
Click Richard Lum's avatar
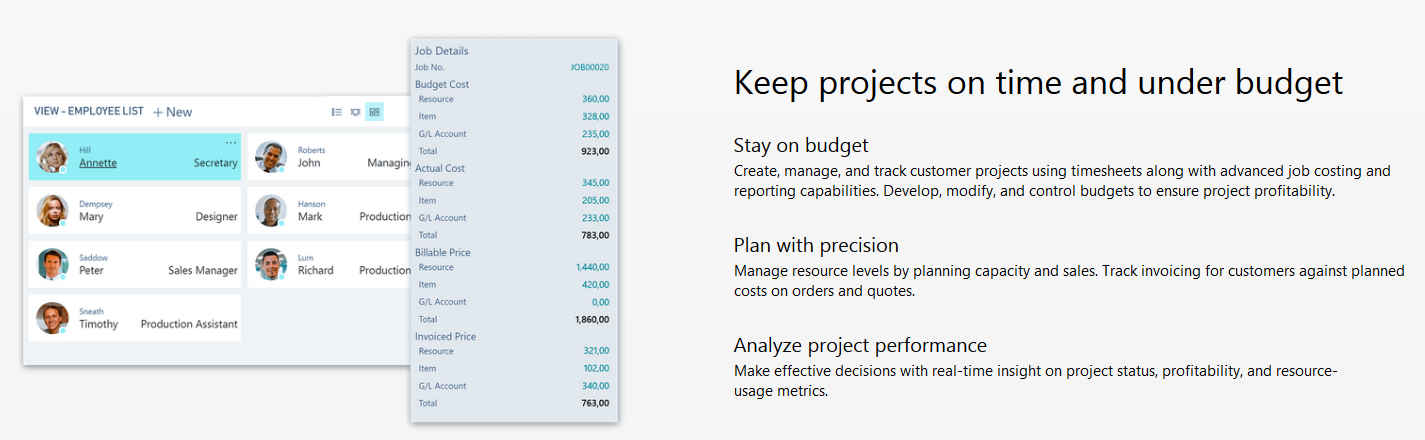point(271,264)
